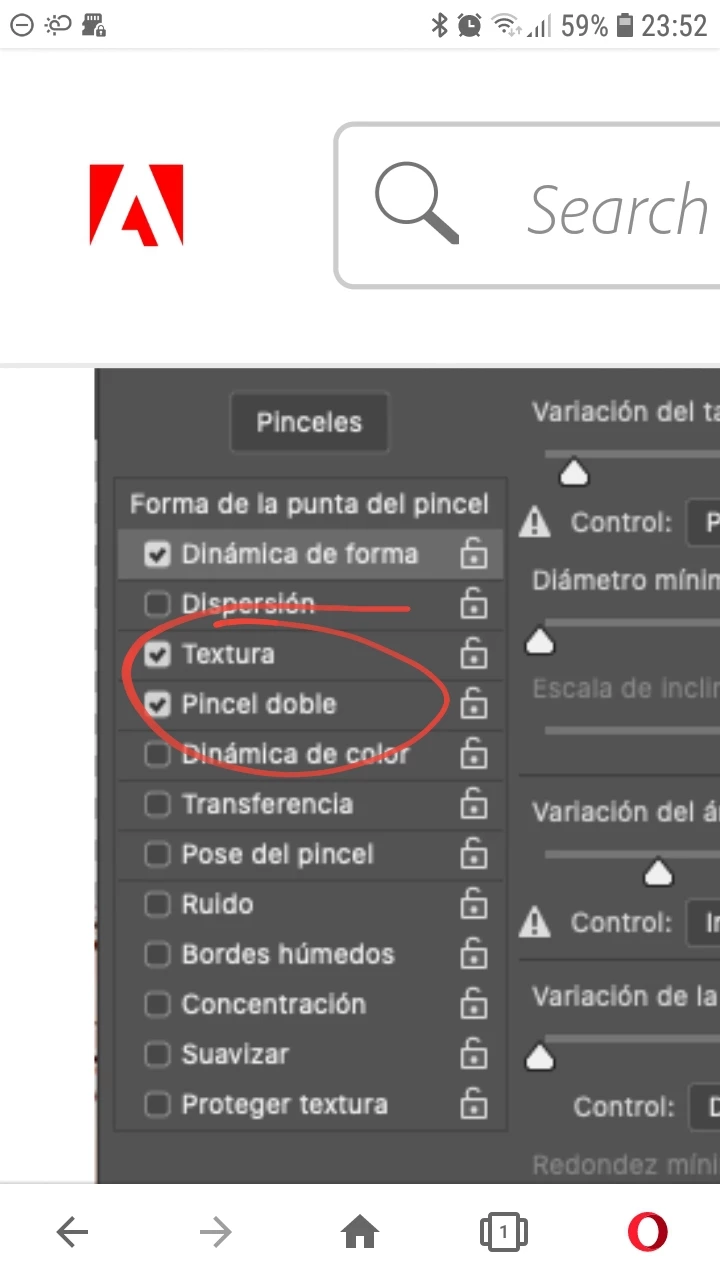Select Forma de la punta del pincel
Viewport: 720px width, 1280px height.
(x=309, y=504)
